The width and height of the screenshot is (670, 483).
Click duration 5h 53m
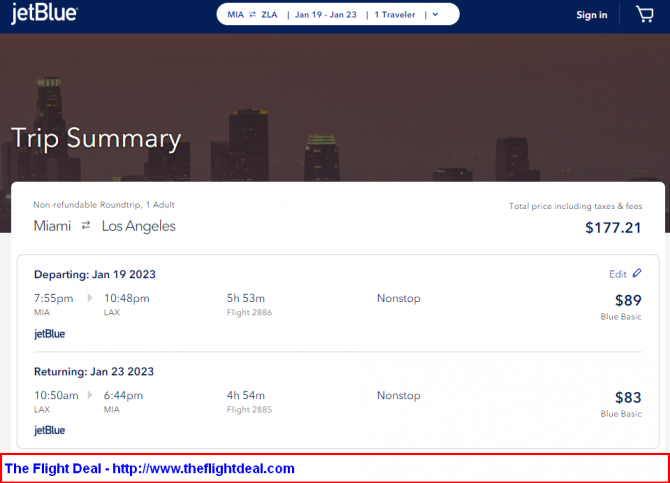[x=246, y=298]
